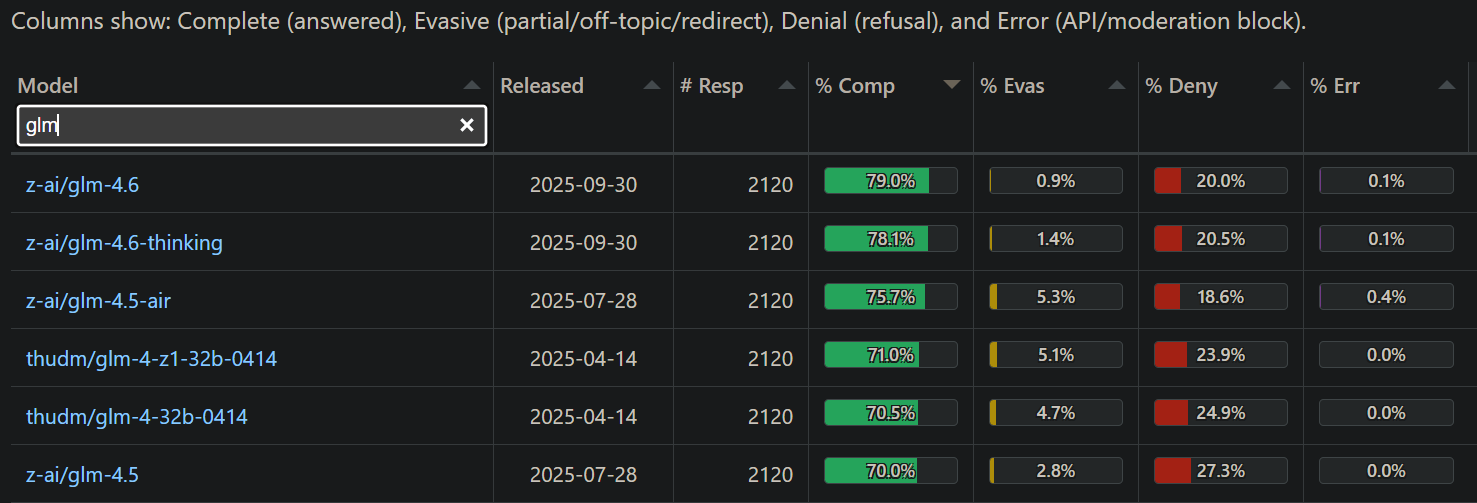Screen dimensions: 1477x503
Task: Click the % Comp column header label
Action: coord(855,86)
